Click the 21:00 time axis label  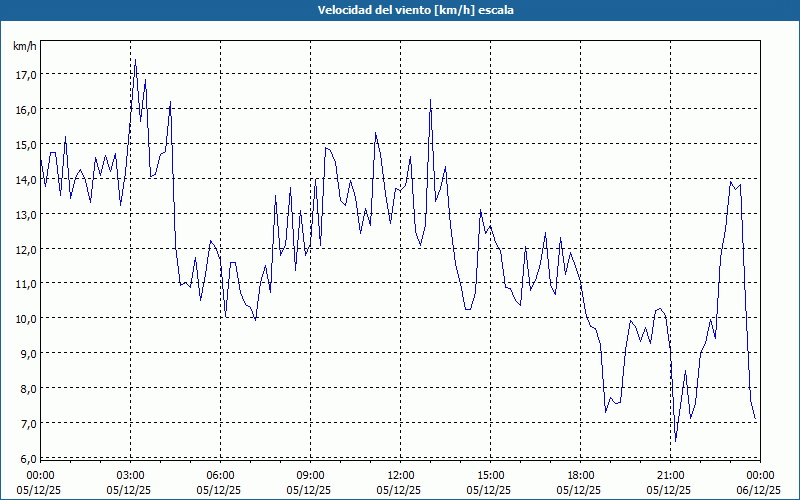(x=670, y=476)
